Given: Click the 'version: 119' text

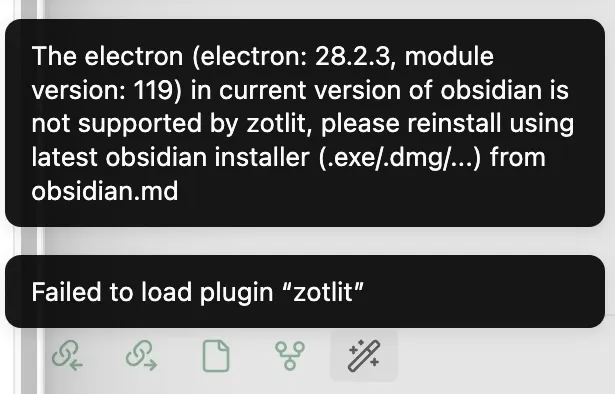Looking at the screenshot, I should pos(103,90).
